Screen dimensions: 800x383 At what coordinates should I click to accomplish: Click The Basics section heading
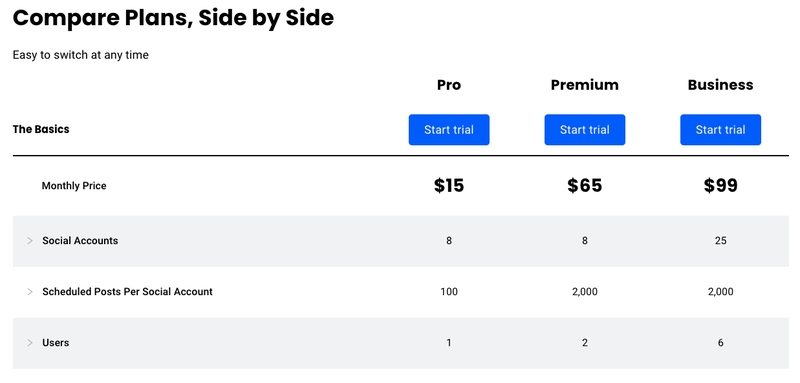click(x=41, y=129)
